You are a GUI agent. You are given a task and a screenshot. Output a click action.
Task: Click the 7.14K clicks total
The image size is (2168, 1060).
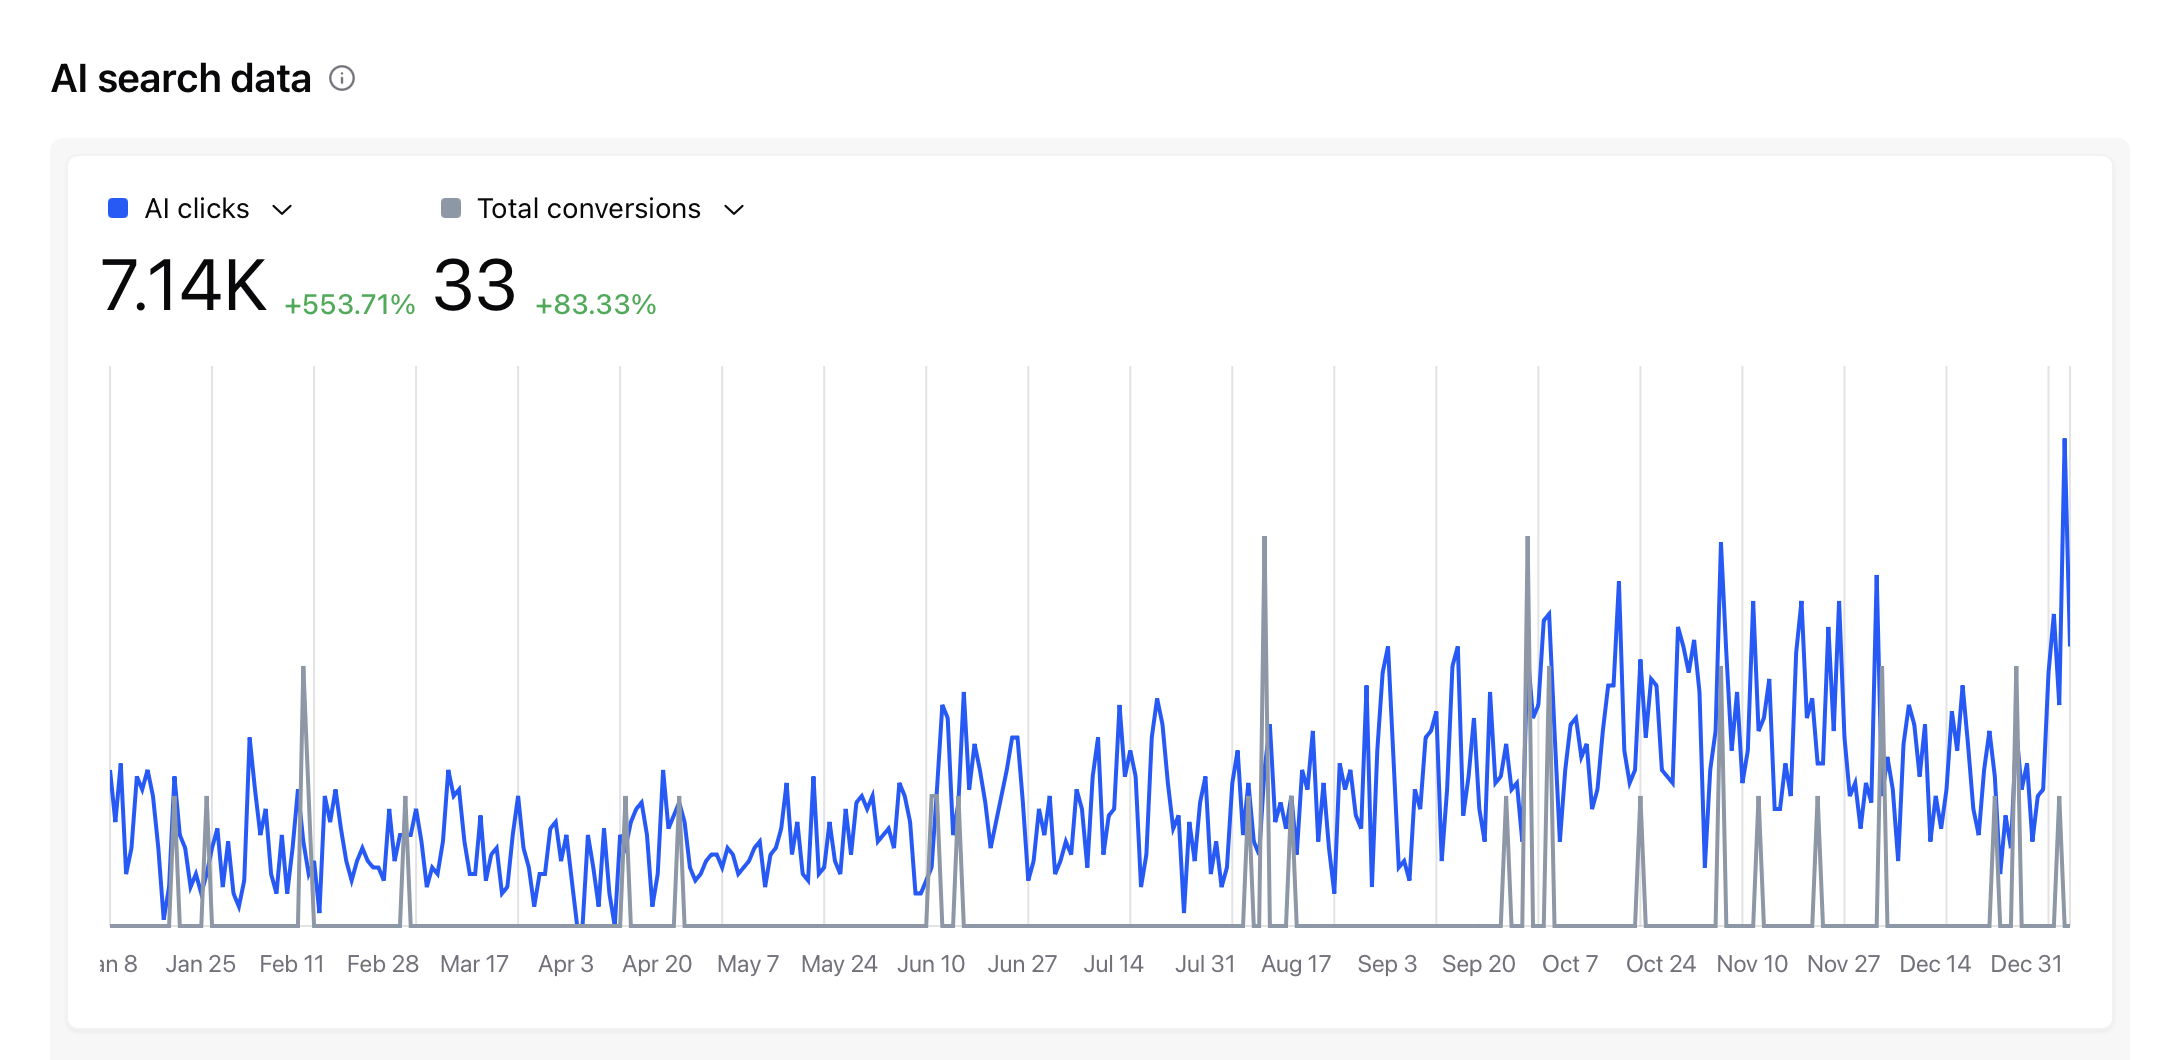coord(184,286)
